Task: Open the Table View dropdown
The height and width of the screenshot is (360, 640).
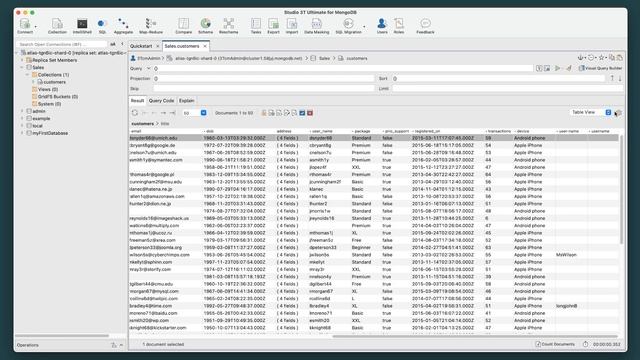Action: (591, 112)
